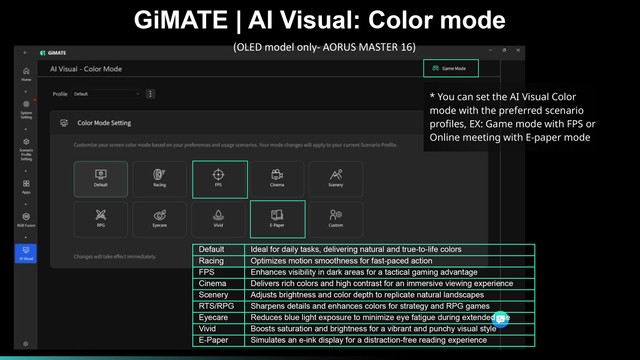The width and height of the screenshot is (640, 360).
Task: Click 'Boosts saturation and brightness' description
Action: pos(373,329)
